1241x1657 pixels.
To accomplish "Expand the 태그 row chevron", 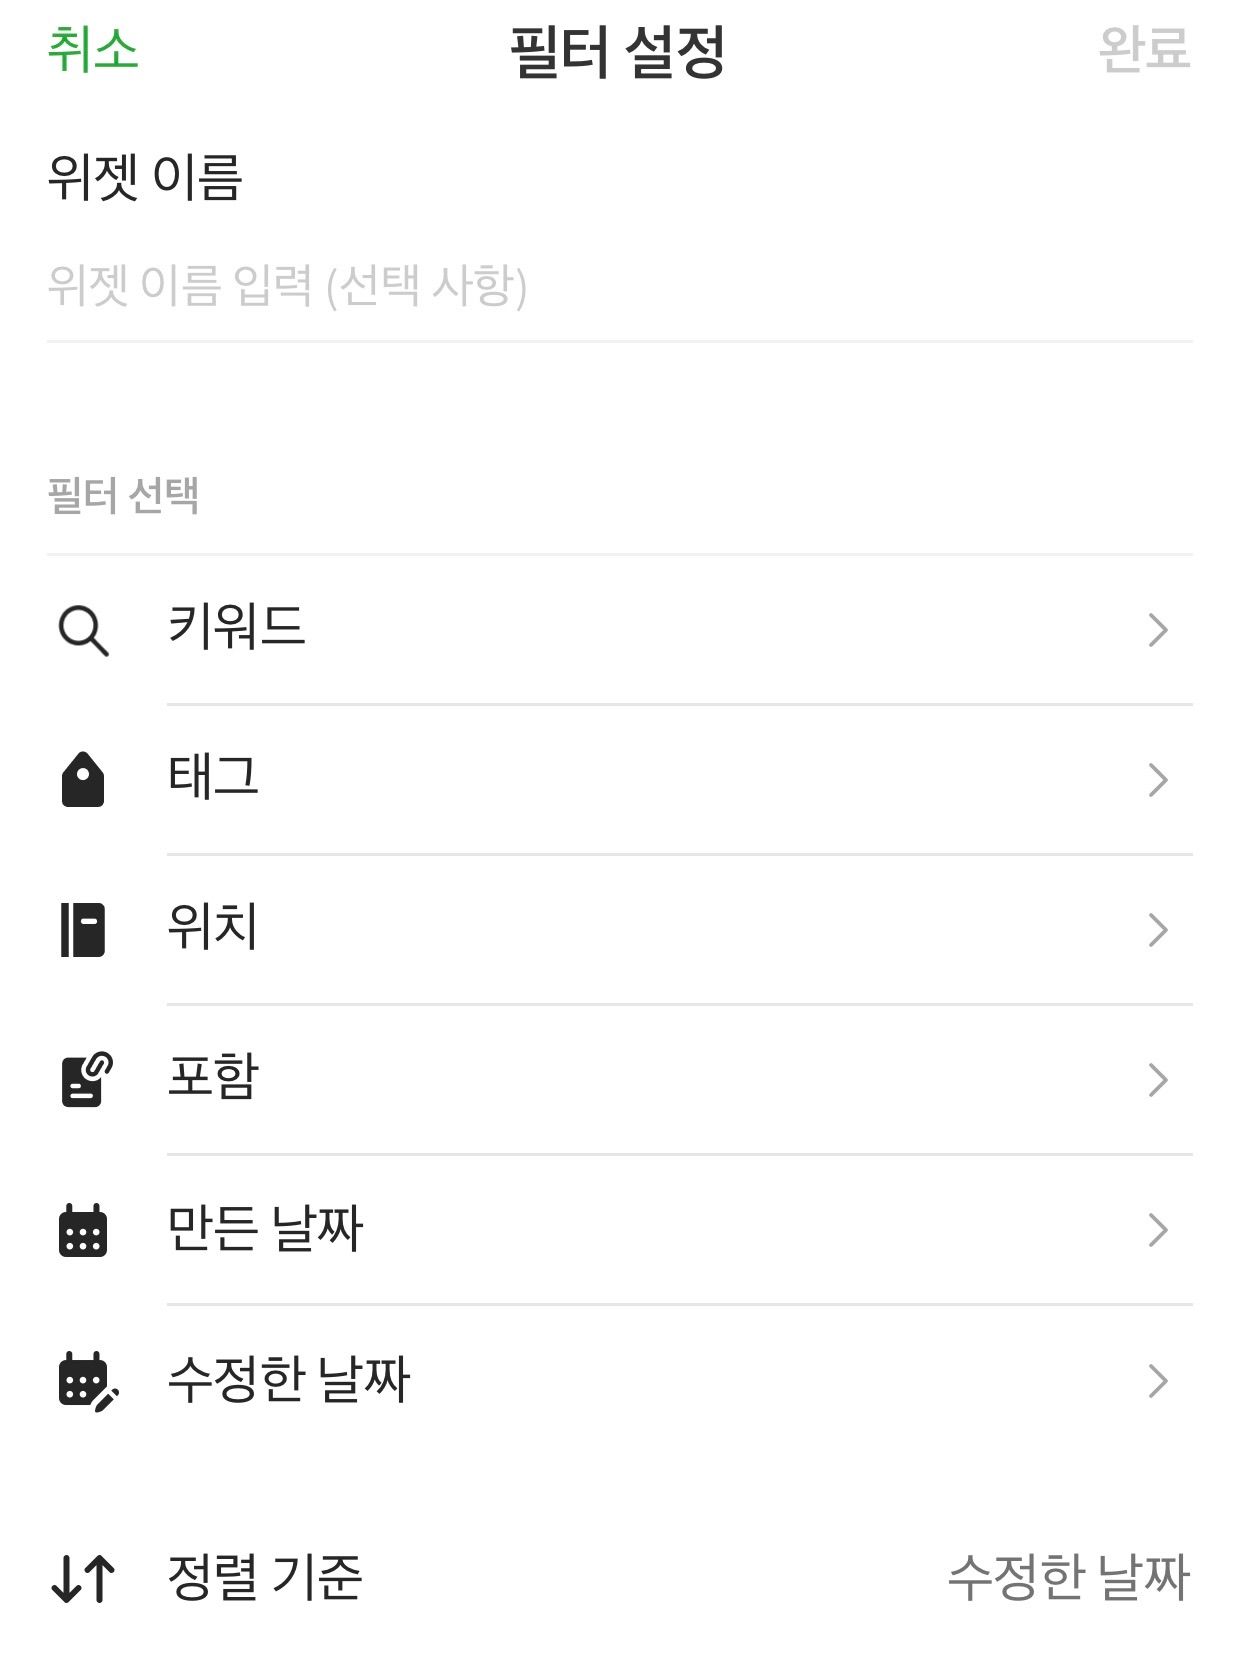I will tap(1158, 780).
